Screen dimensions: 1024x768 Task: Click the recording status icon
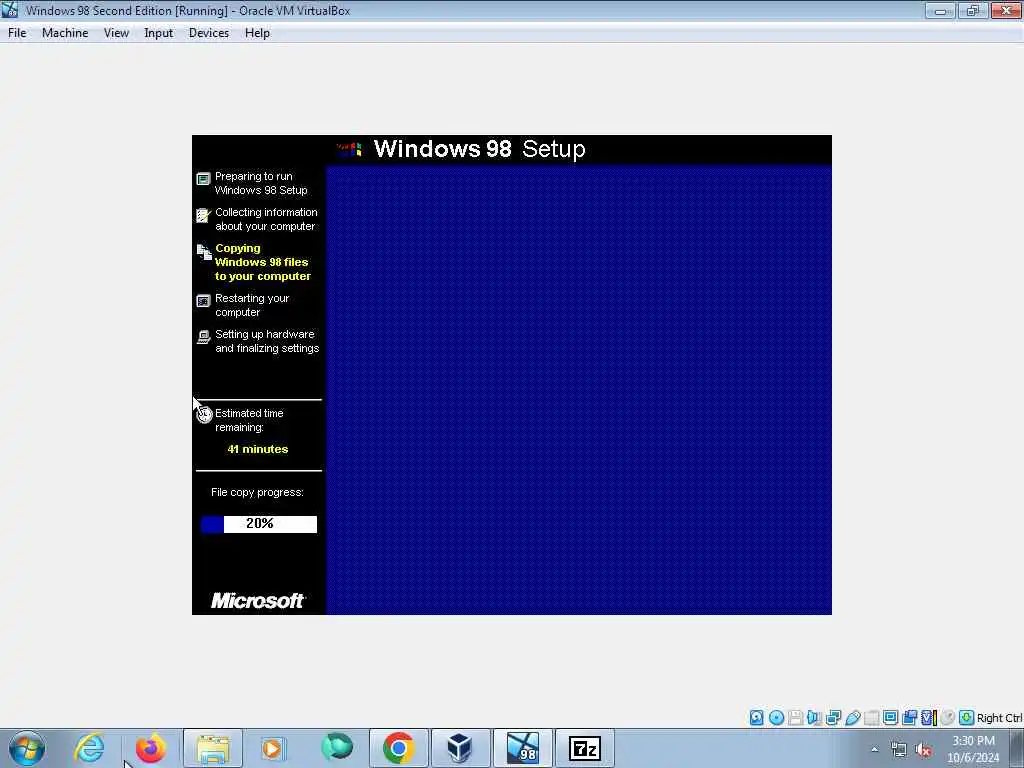pos(909,718)
